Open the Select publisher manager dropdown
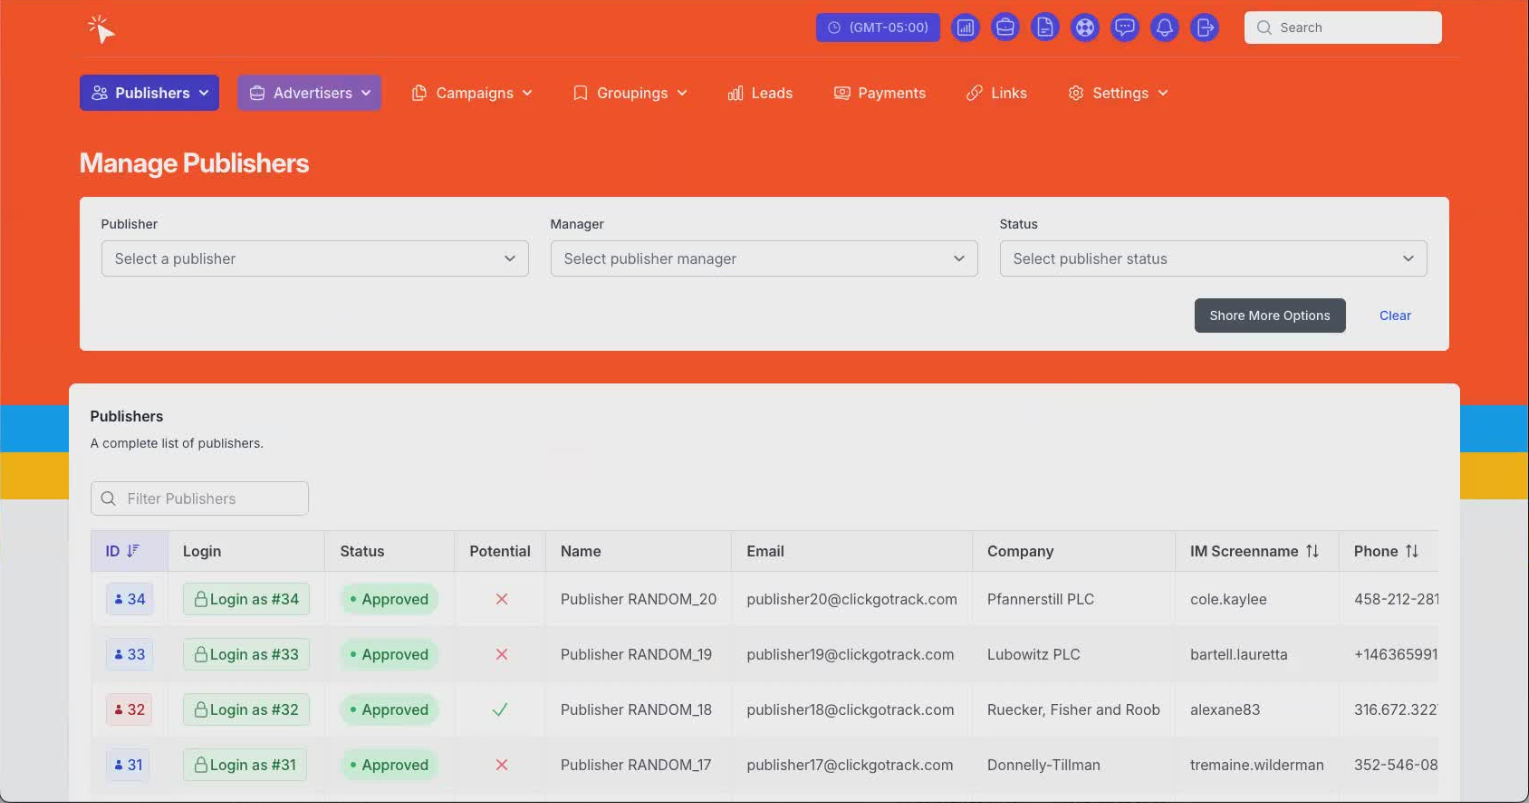This screenshot has width=1529, height=803. point(763,259)
